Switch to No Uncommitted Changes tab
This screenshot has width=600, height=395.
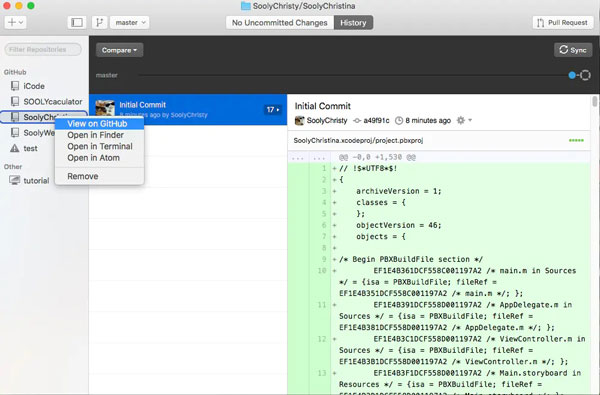(280, 23)
